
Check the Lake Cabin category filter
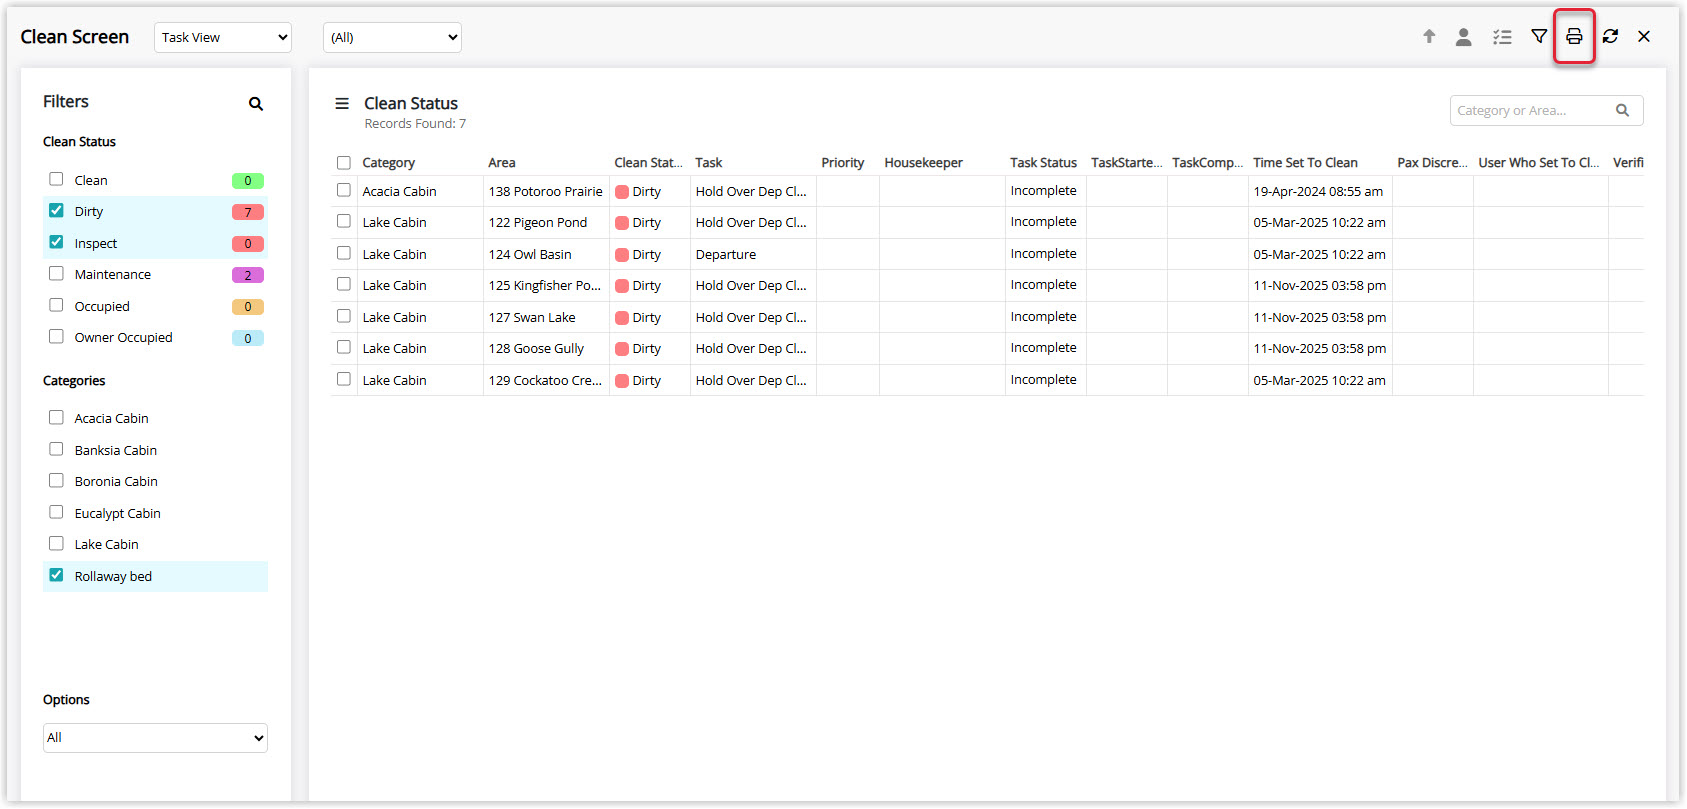click(x=56, y=543)
